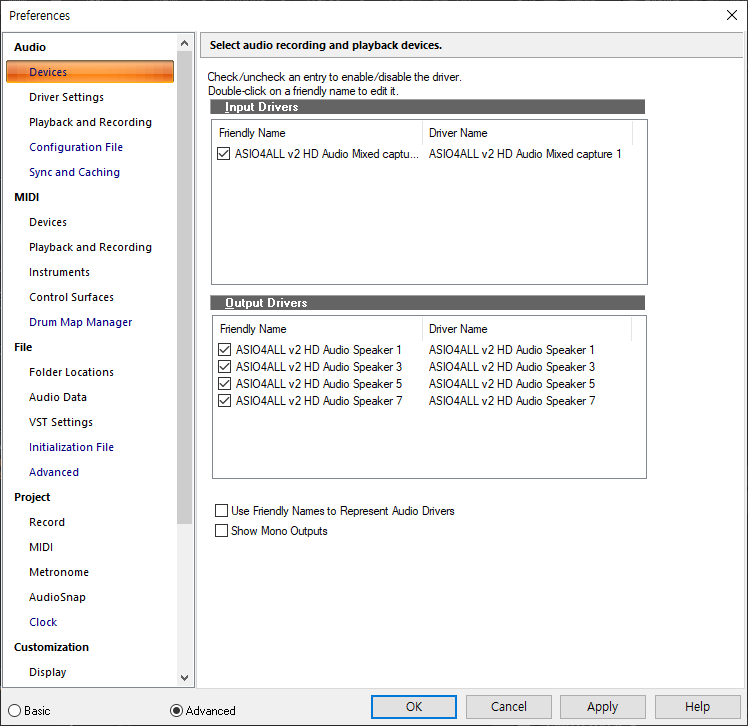Click the Help button
This screenshot has width=748, height=726.
pos(697,706)
